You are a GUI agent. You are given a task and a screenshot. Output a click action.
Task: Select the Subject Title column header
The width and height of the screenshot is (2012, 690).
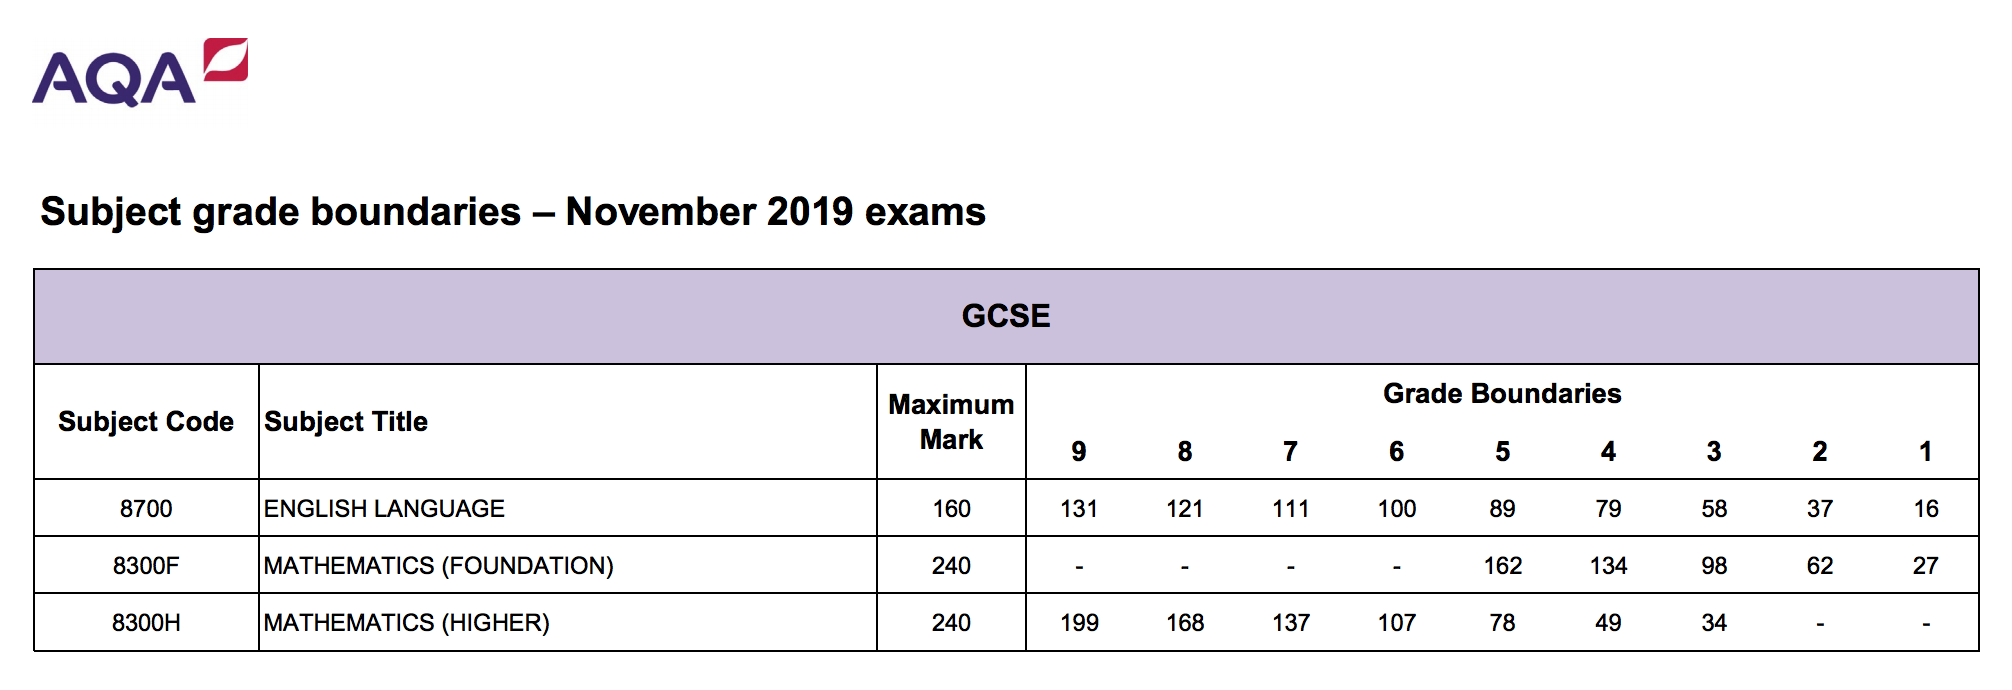346,422
